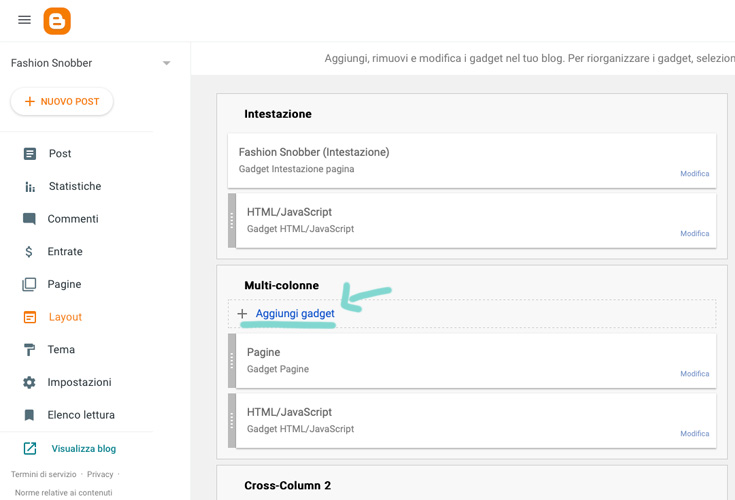The image size is (735, 500).
Task: Open Visualizza blog link
Action: coord(83,448)
